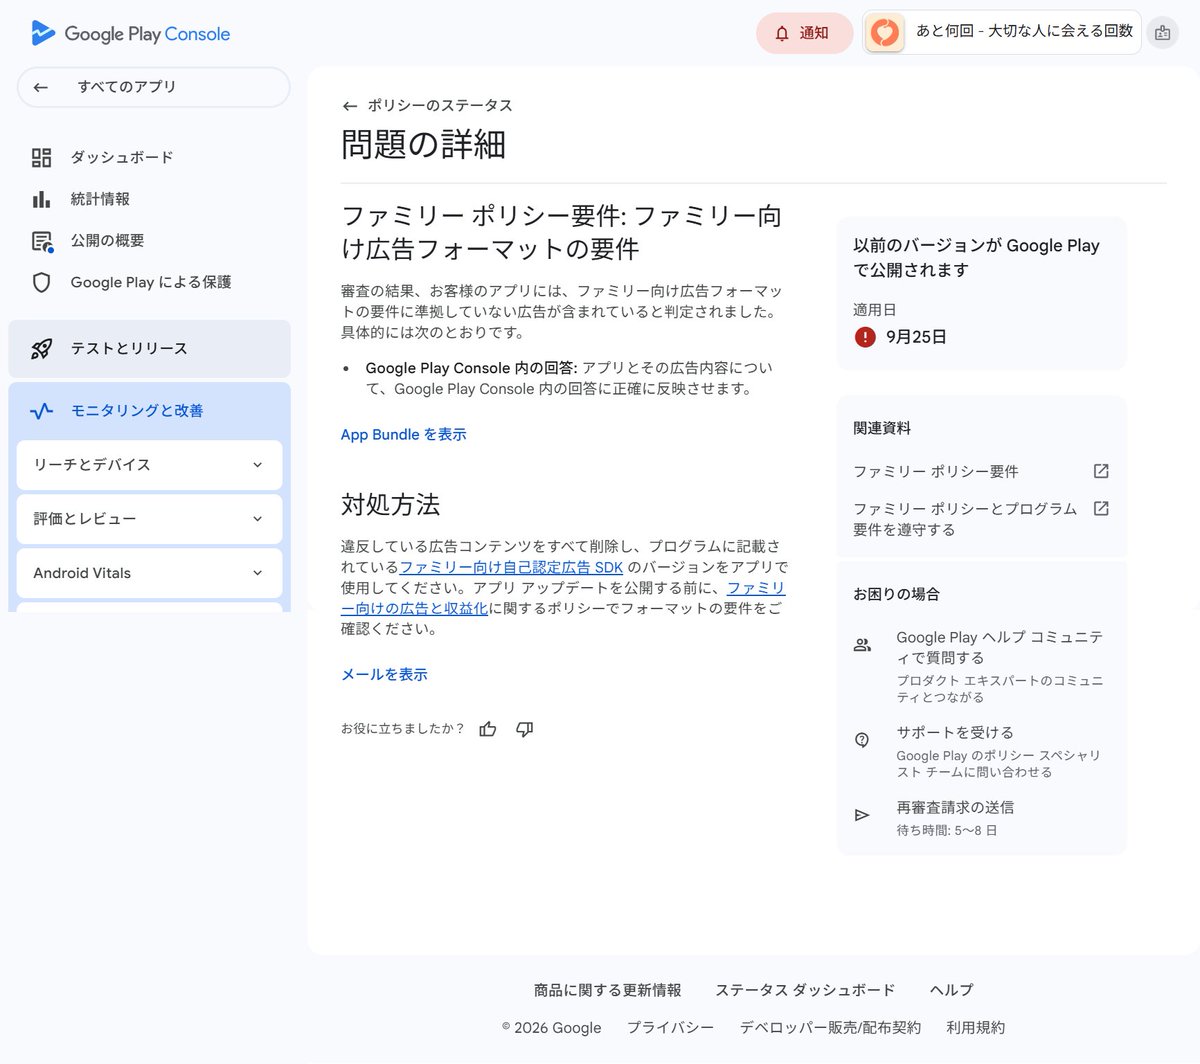1200x1064 pixels.
Task: Open ヘルプ footer link
Action: point(951,990)
